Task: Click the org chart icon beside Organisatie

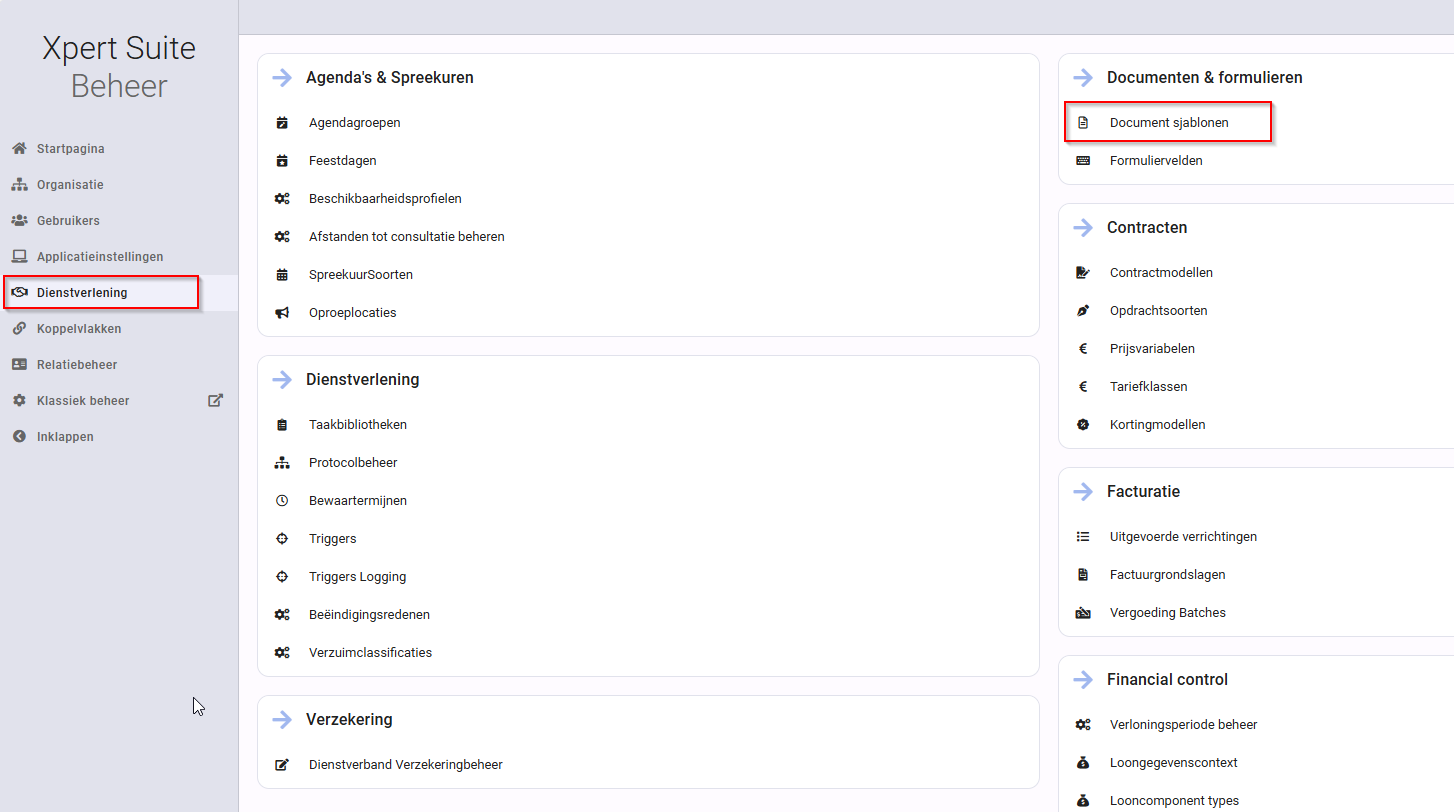Action: coord(19,184)
